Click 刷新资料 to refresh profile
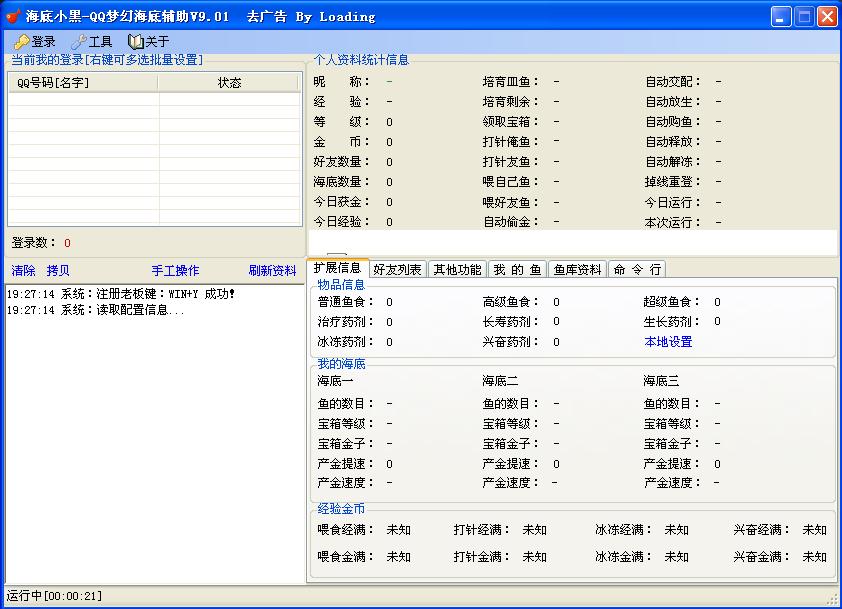 click(x=272, y=271)
